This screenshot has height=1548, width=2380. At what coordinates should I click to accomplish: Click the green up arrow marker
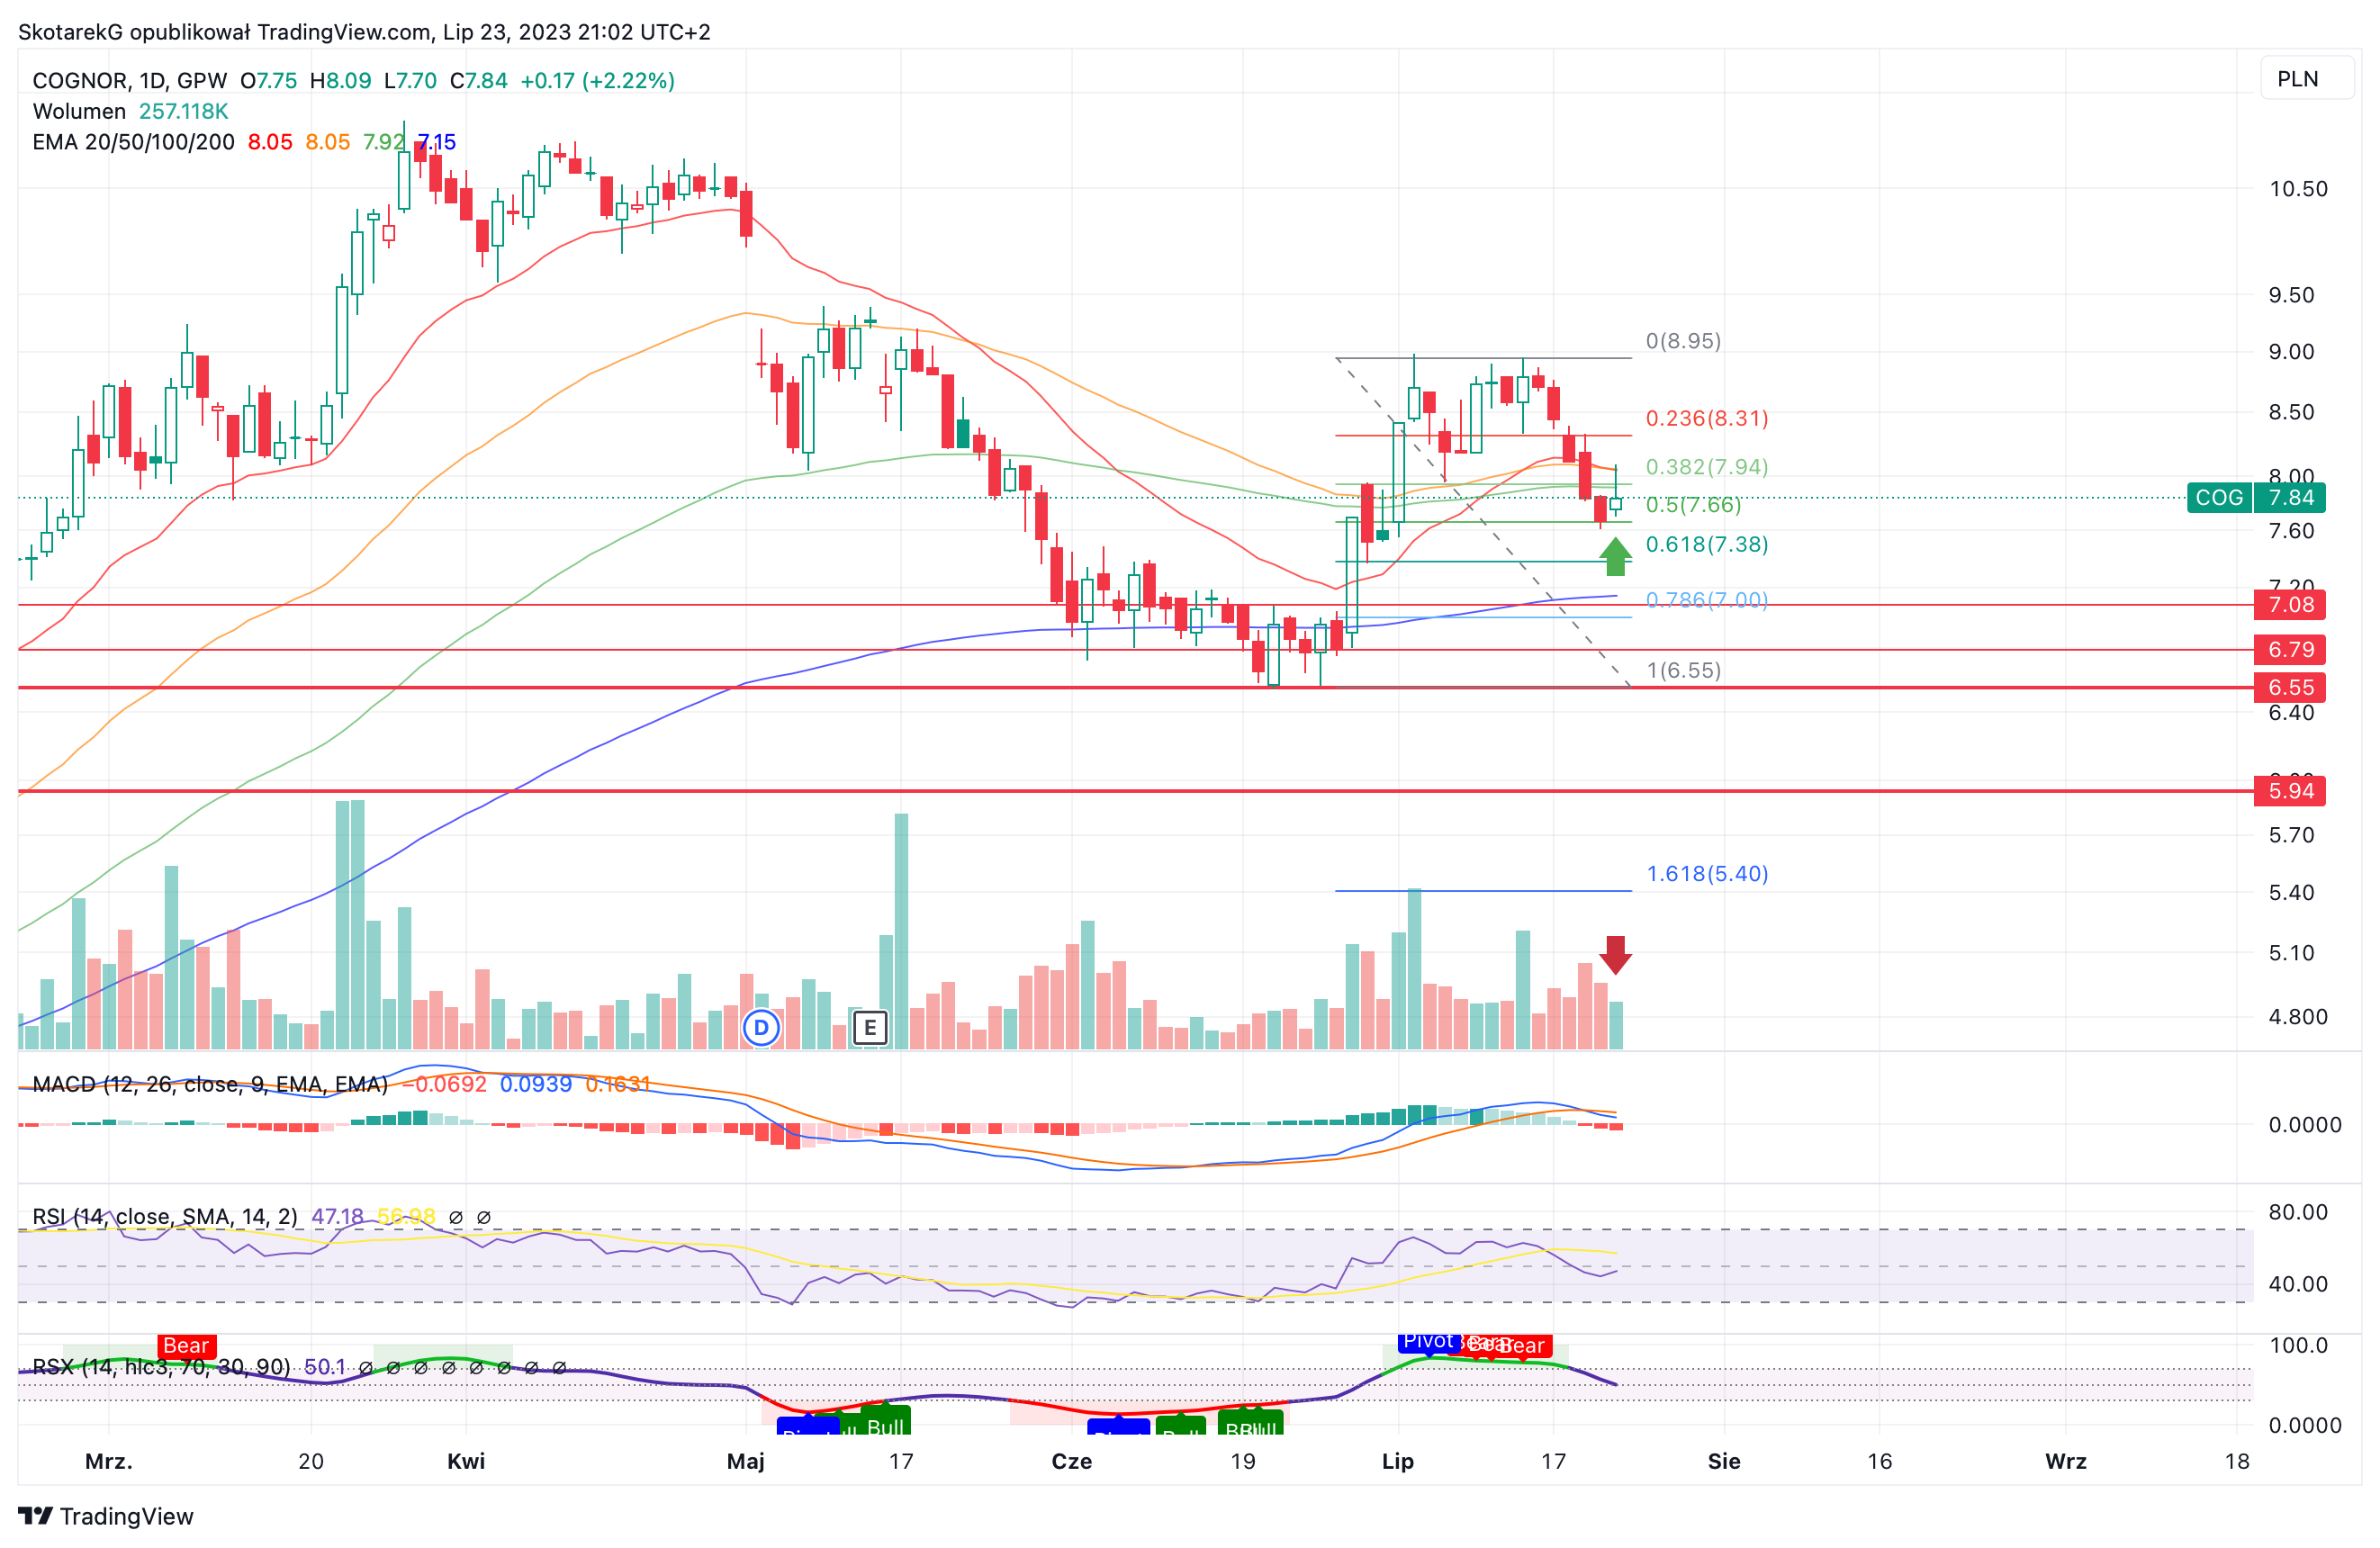click(1615, 556)
